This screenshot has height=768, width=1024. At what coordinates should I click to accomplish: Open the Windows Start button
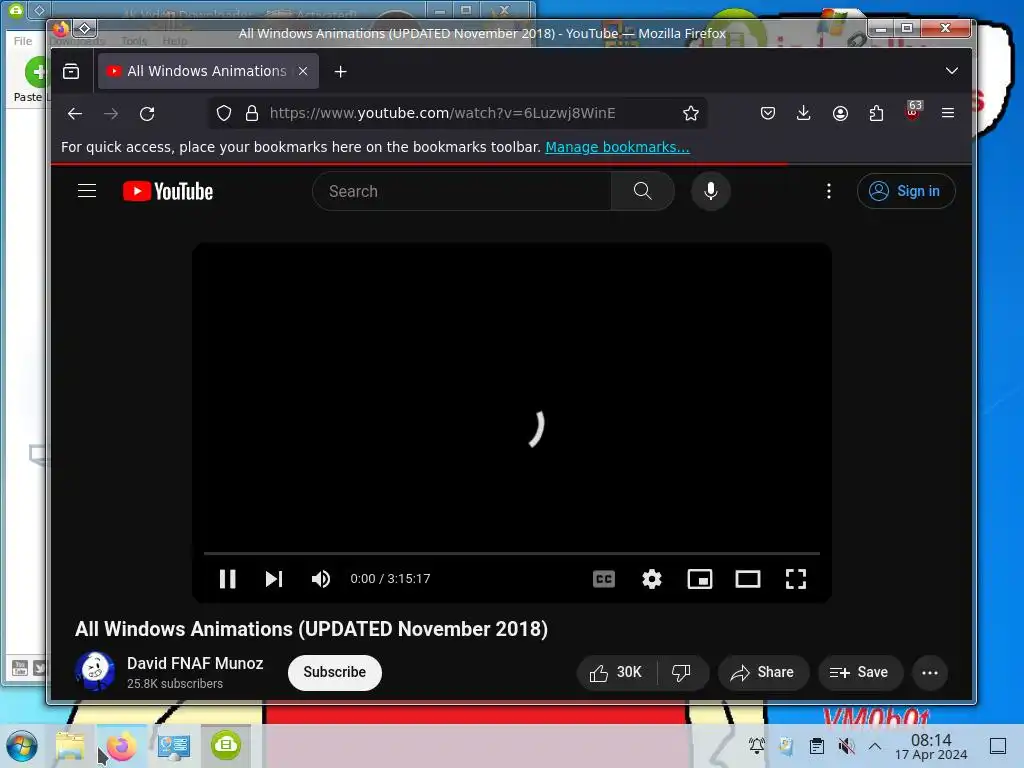coord(22,746)
